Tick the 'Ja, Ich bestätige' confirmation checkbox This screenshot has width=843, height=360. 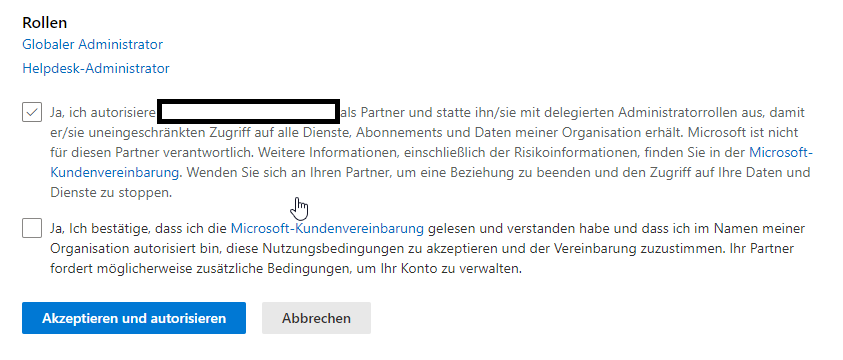(x=32, y=228)
